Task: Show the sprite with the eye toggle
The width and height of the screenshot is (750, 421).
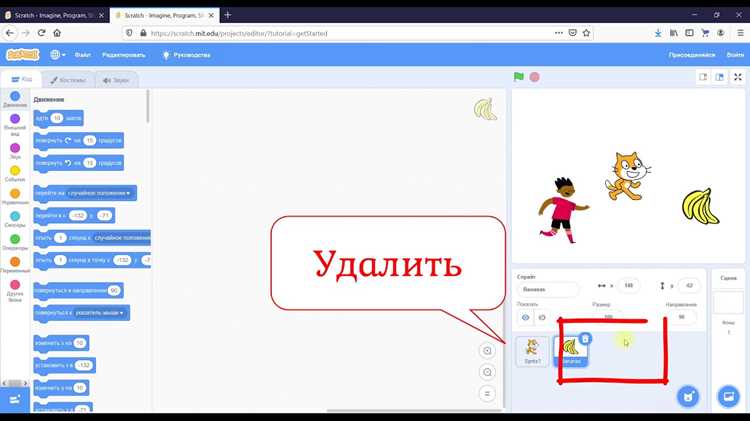Action: tap(525, 317)
